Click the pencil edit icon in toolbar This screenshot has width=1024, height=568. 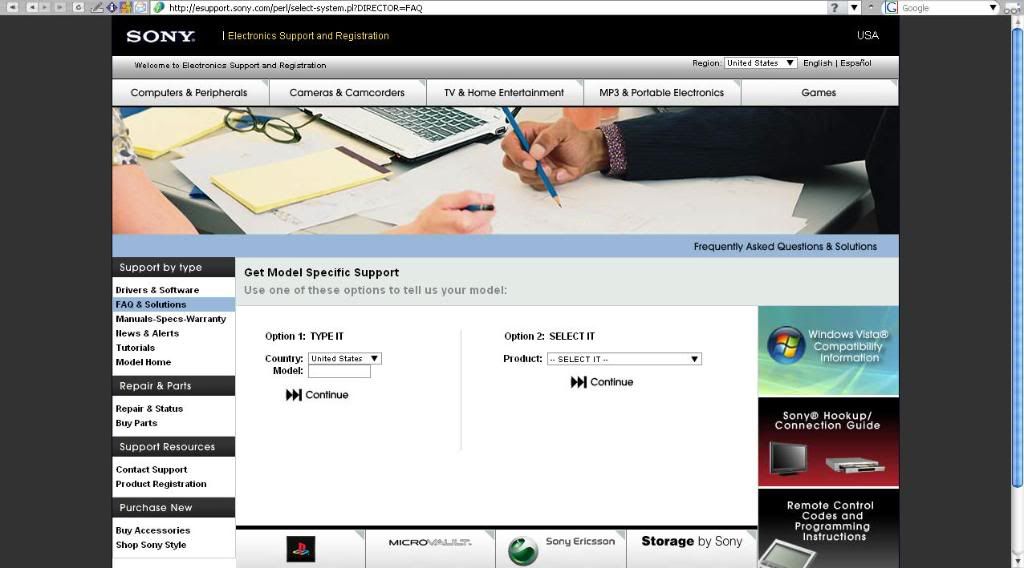pos(97,7)
